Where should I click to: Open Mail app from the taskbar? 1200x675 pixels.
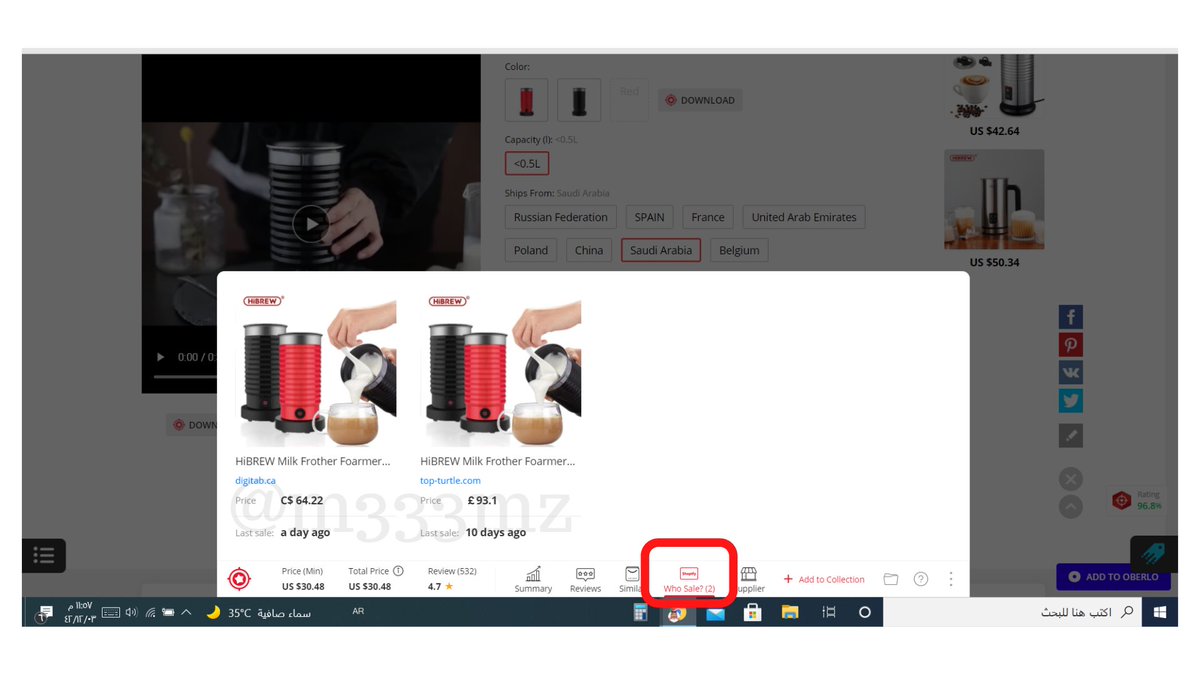[x=715, y=612]
